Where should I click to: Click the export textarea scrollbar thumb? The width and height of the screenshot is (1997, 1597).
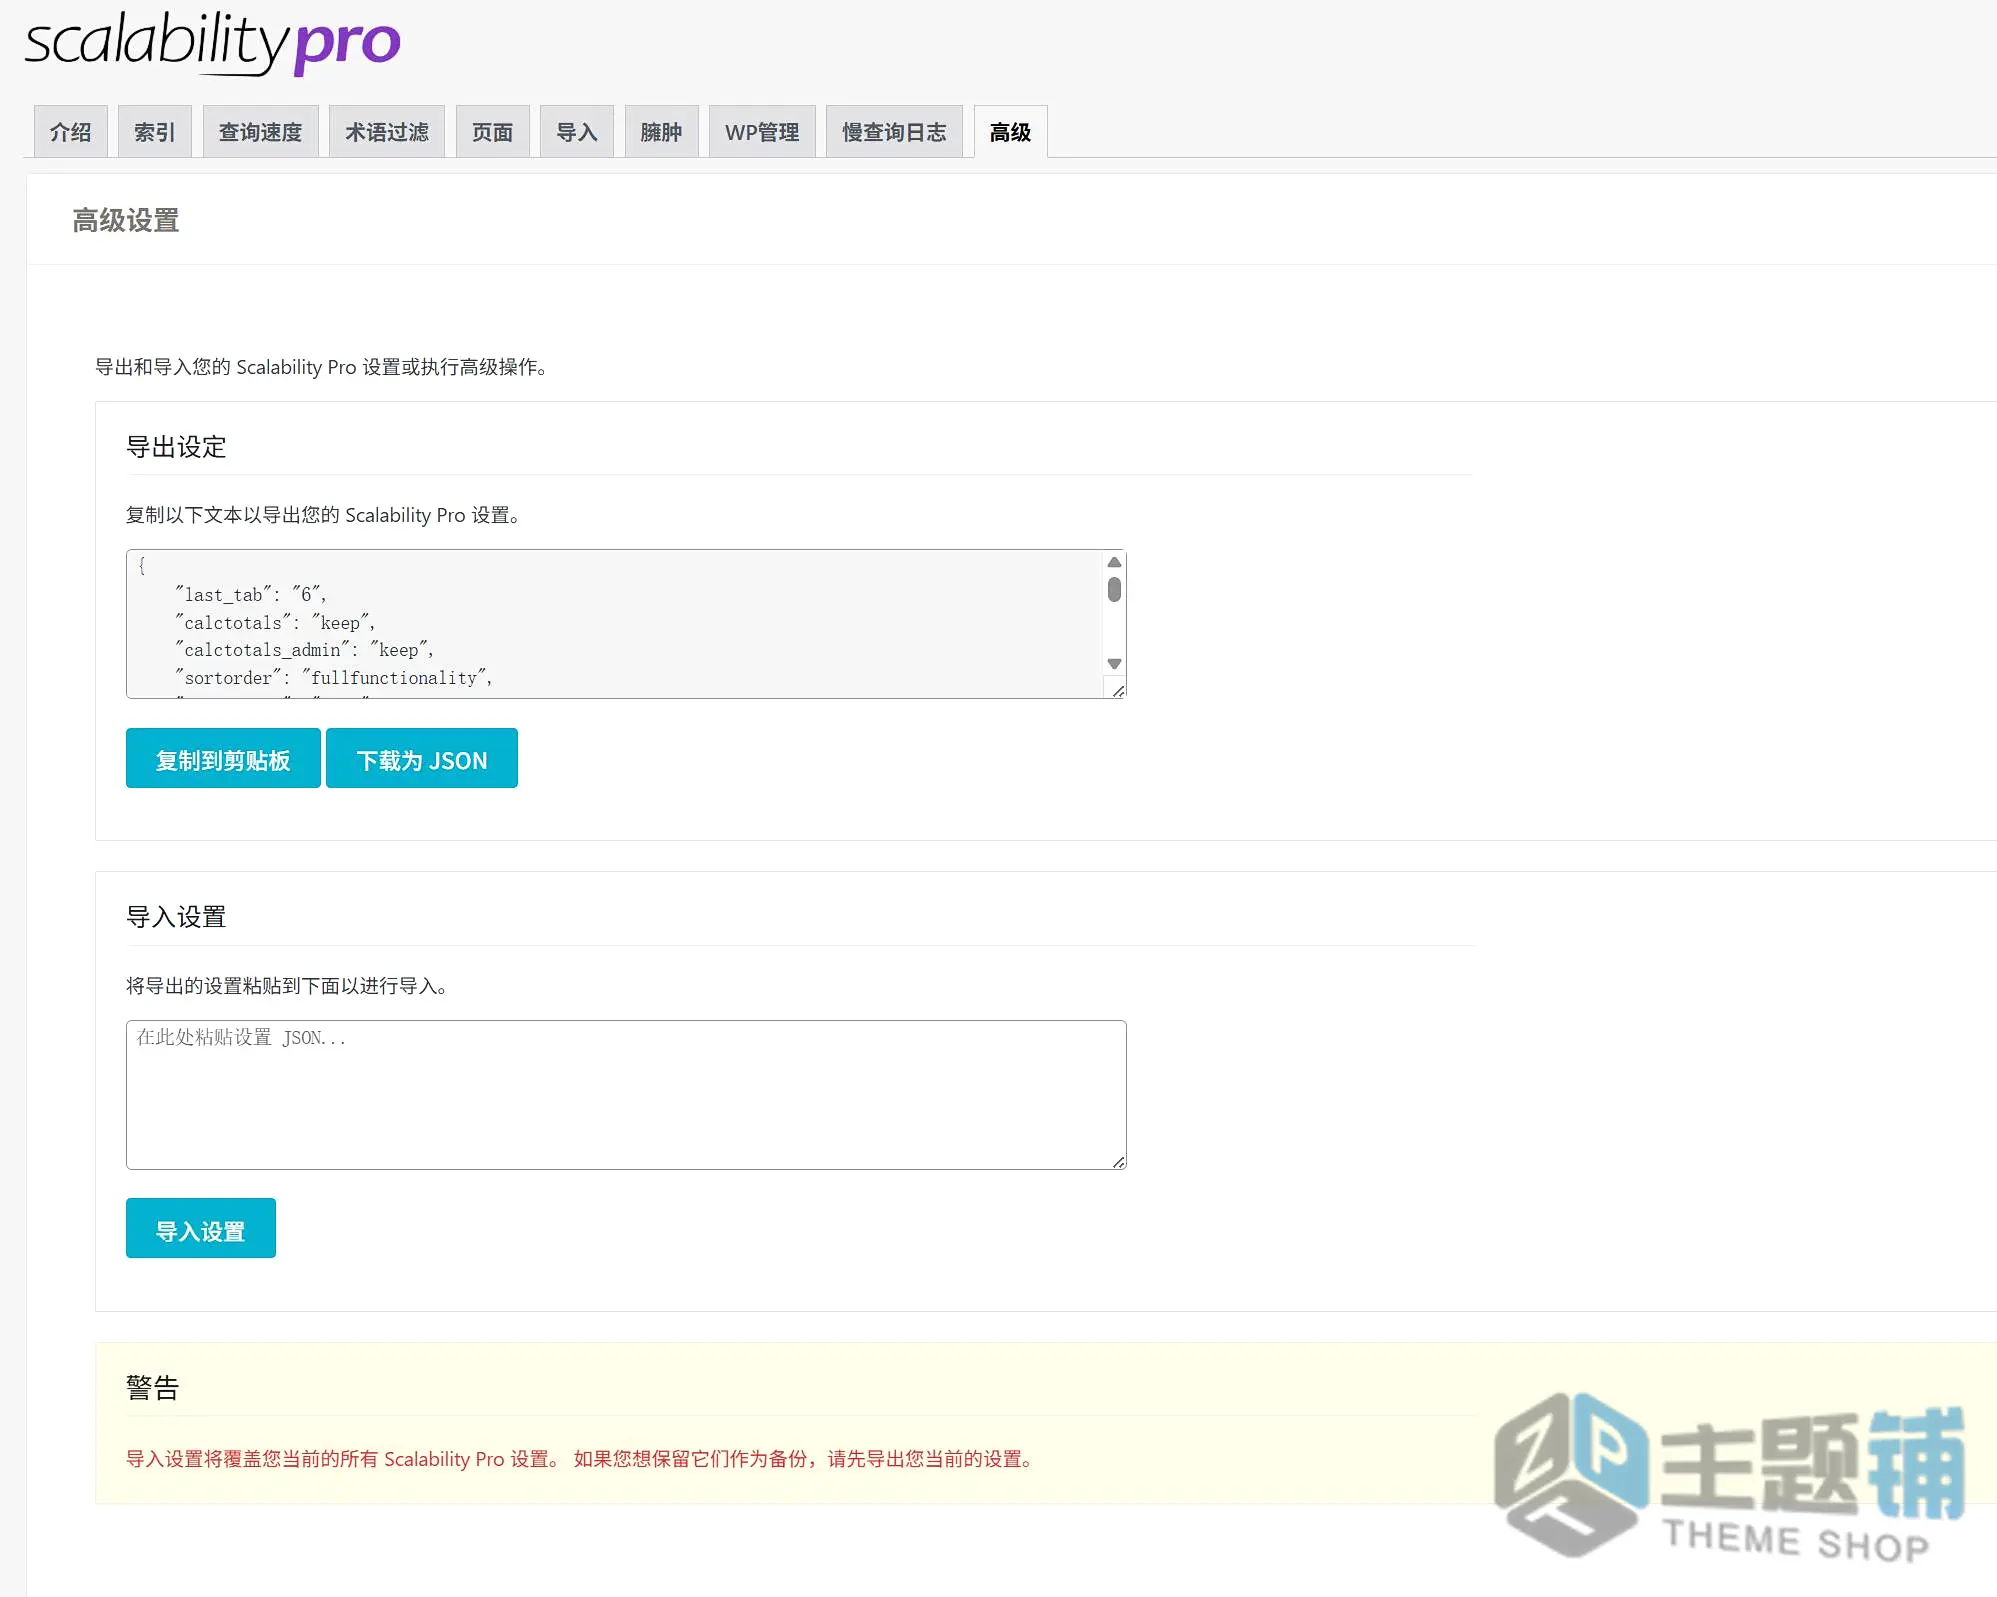1114,590
